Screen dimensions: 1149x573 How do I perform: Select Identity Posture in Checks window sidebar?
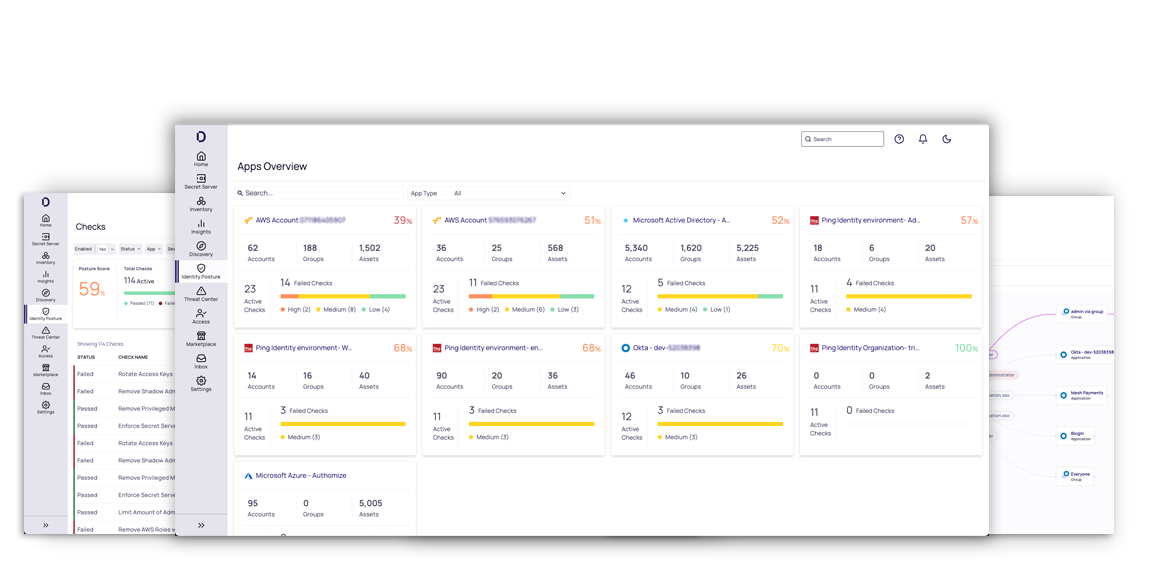pos(45,314)
